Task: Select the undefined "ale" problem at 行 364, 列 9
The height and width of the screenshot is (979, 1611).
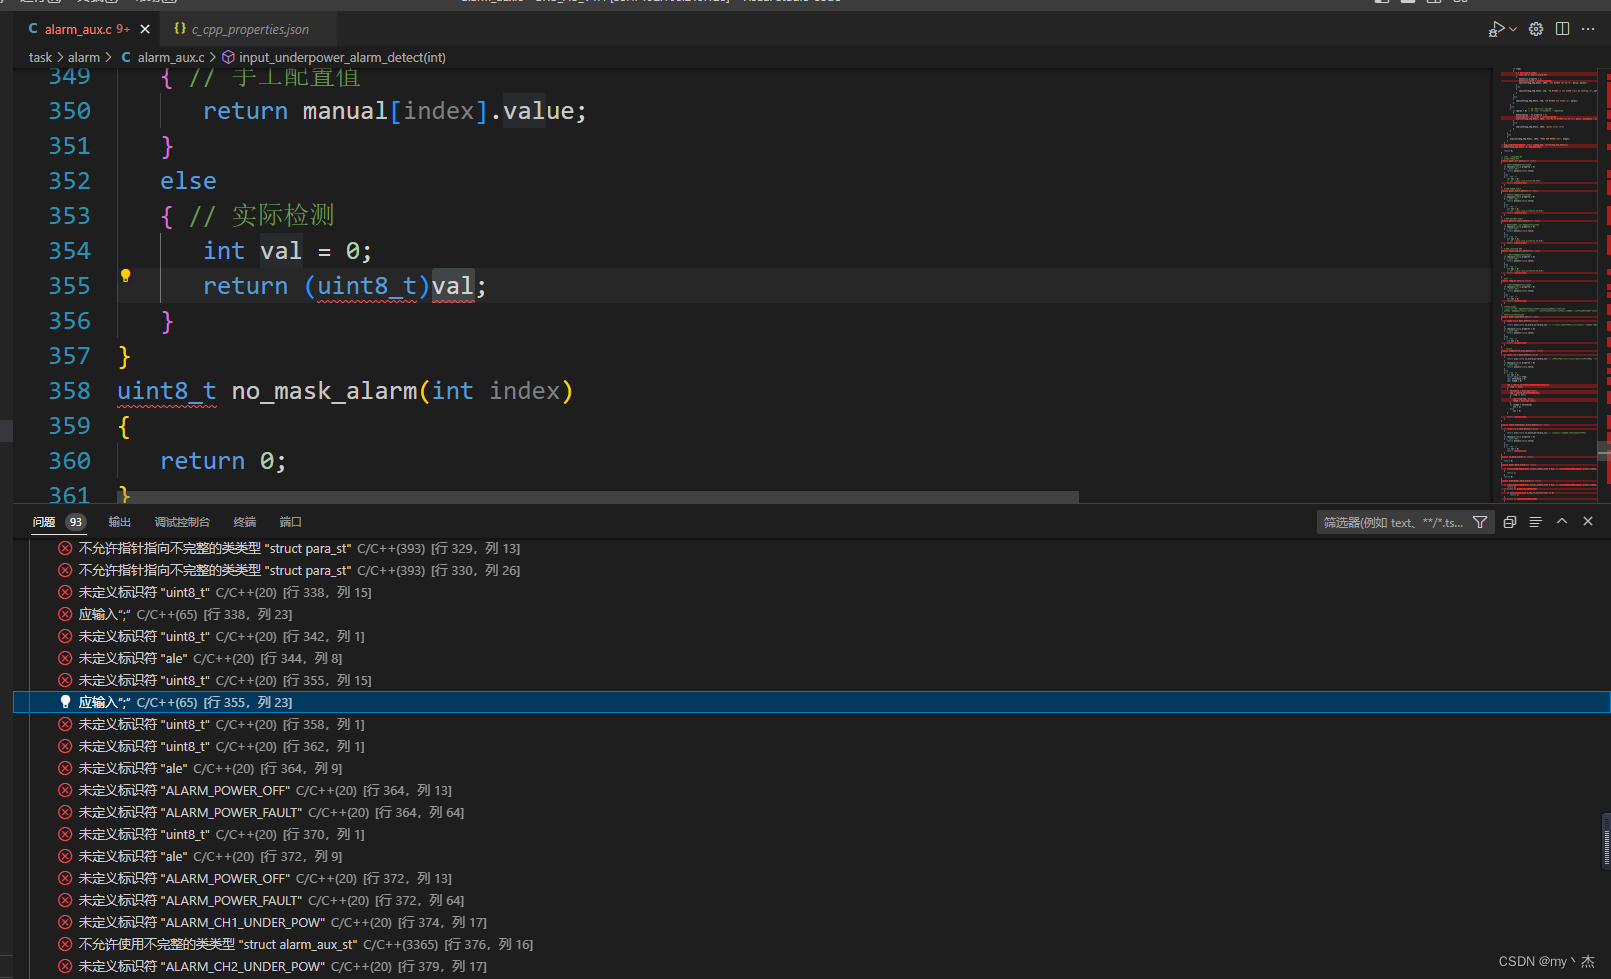Action: 811,768
